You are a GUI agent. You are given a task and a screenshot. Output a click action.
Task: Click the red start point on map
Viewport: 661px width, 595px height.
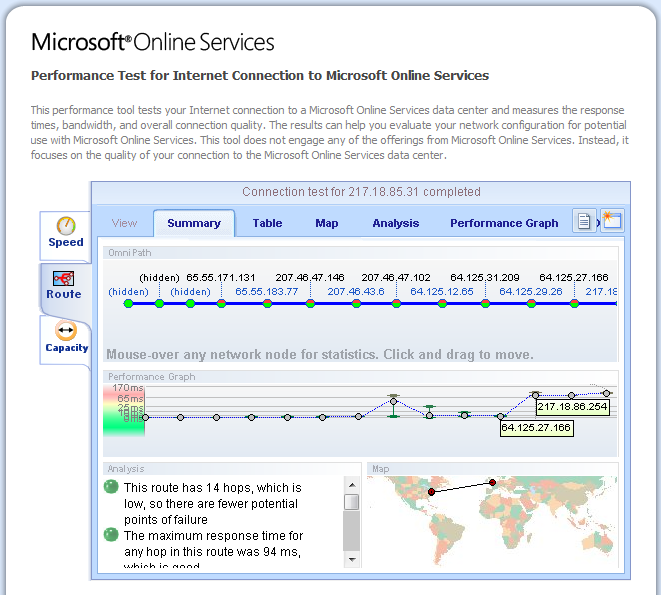point(432,492)
